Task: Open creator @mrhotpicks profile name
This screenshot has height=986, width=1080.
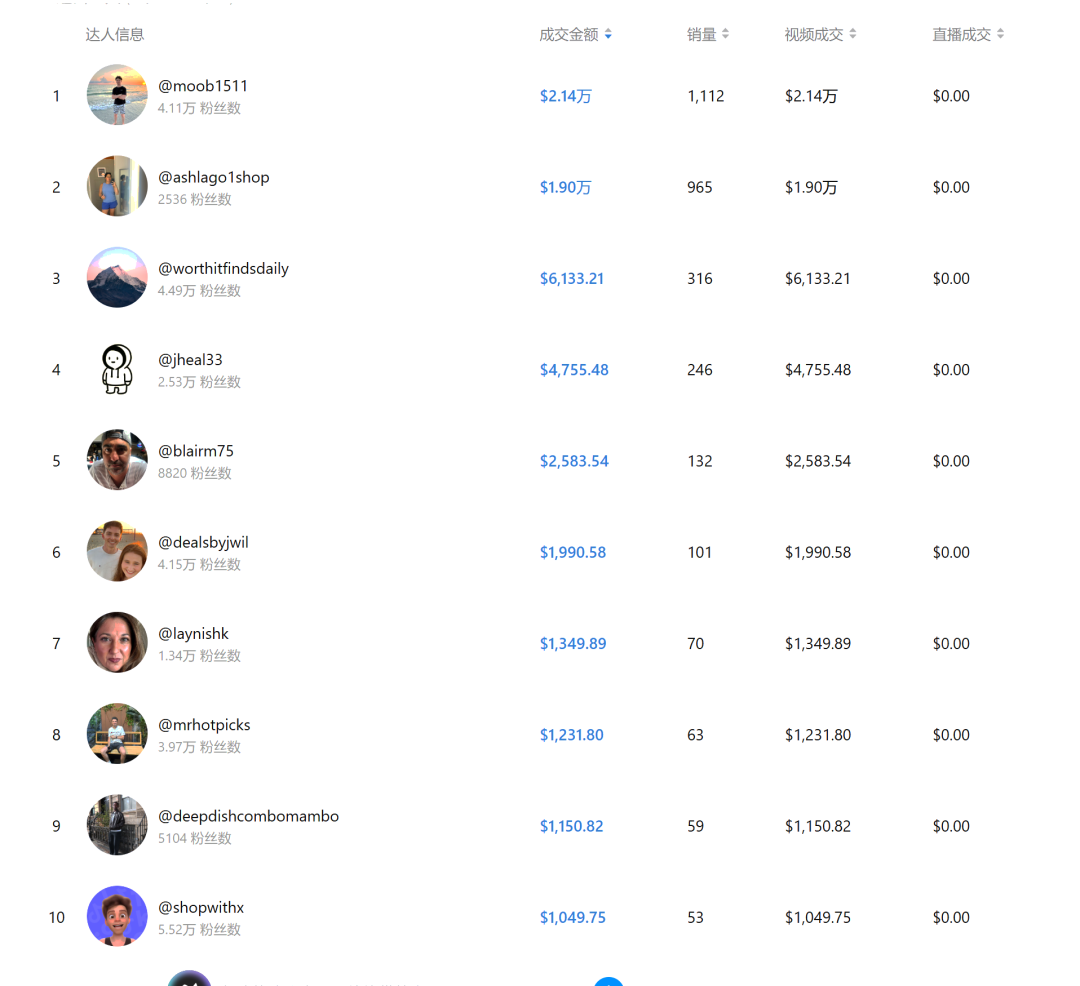Action: (x=204, y=725)
